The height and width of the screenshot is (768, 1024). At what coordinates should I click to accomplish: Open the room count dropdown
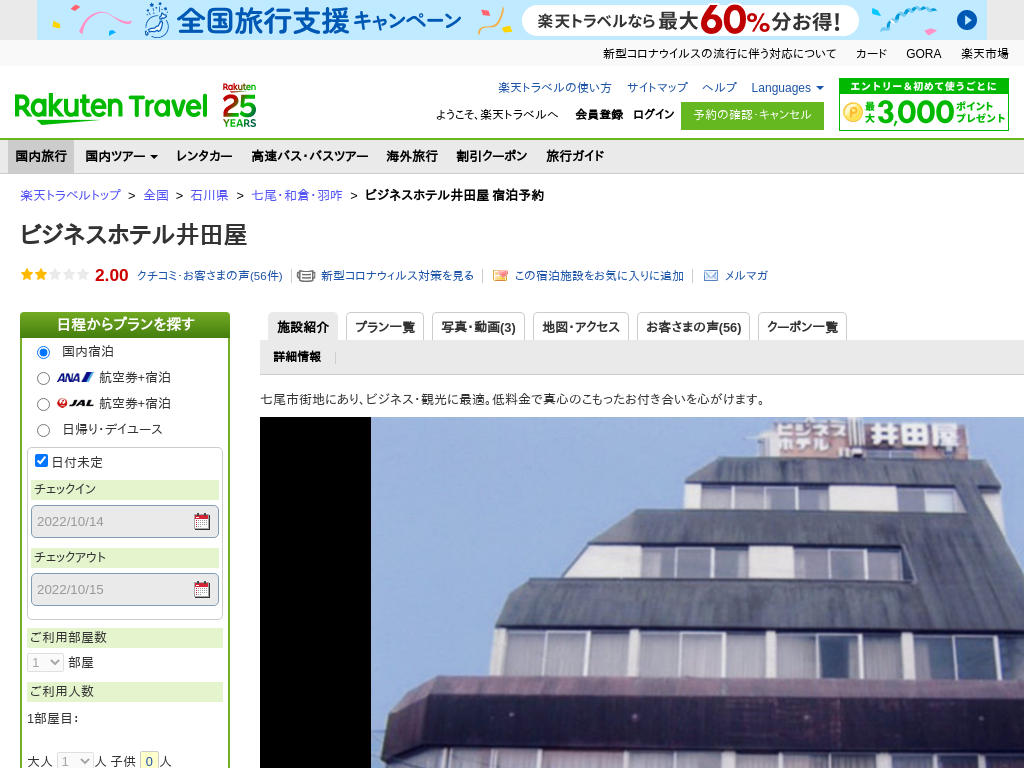45,662
